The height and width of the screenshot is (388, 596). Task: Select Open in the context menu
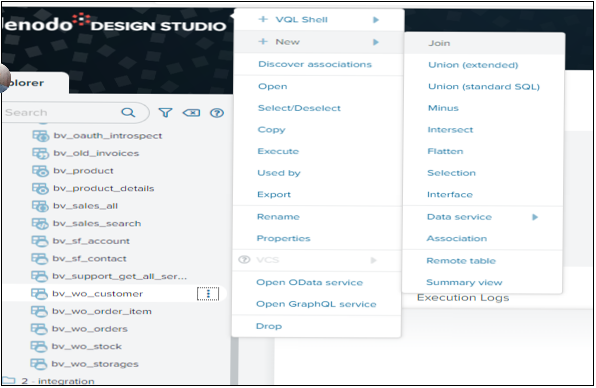[x=273, y=86]
